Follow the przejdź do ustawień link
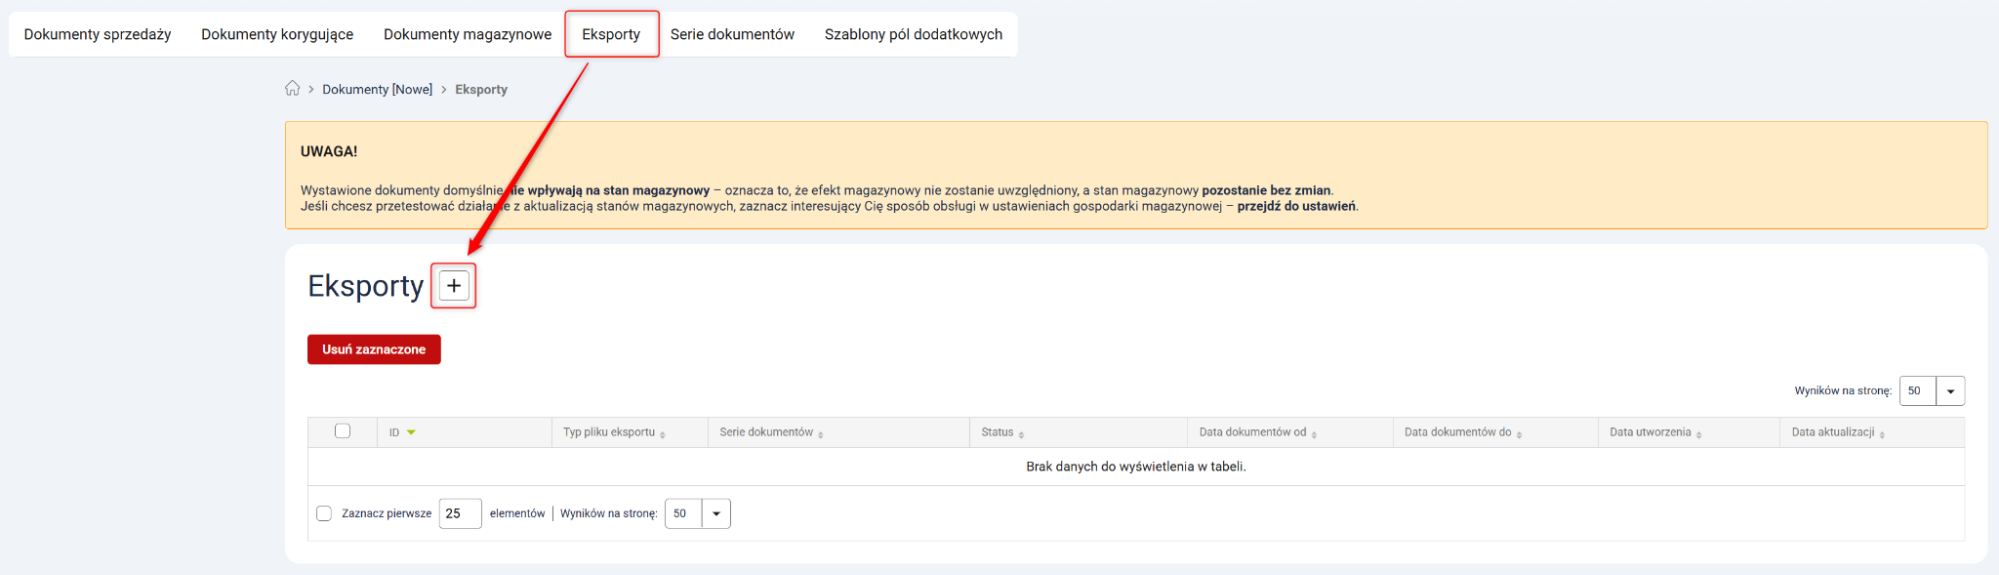The image size is (1999, 575). 1296,206
